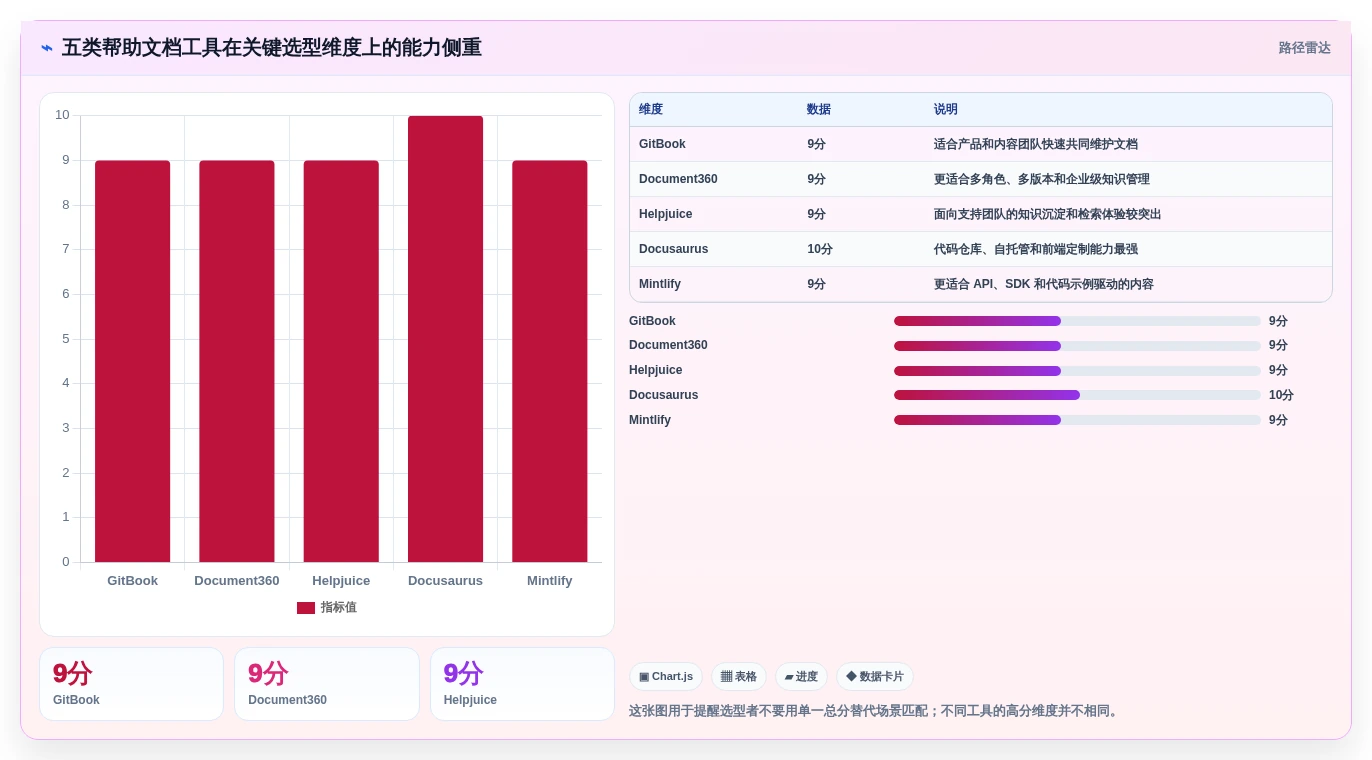Screen dimensions: 1372x760
Task: Select the Helpjuice table row name
Action: coord(666,214)
